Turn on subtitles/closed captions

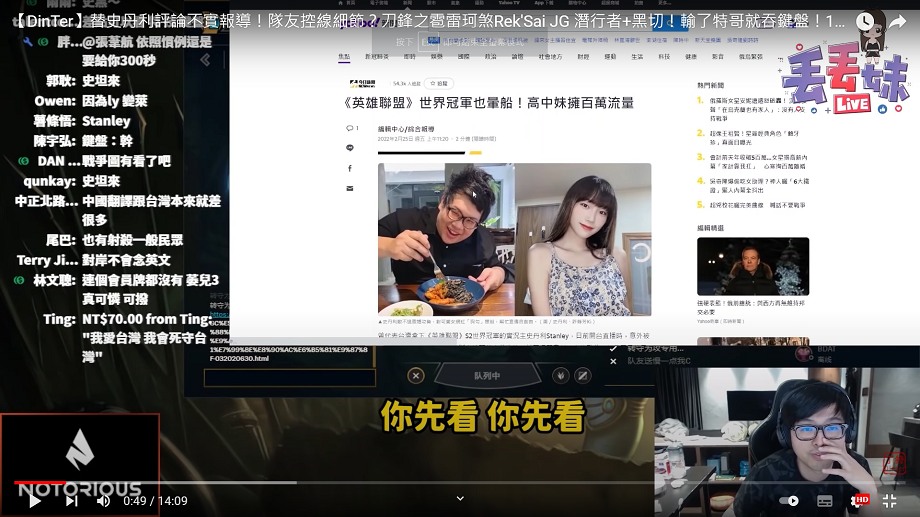824,501
